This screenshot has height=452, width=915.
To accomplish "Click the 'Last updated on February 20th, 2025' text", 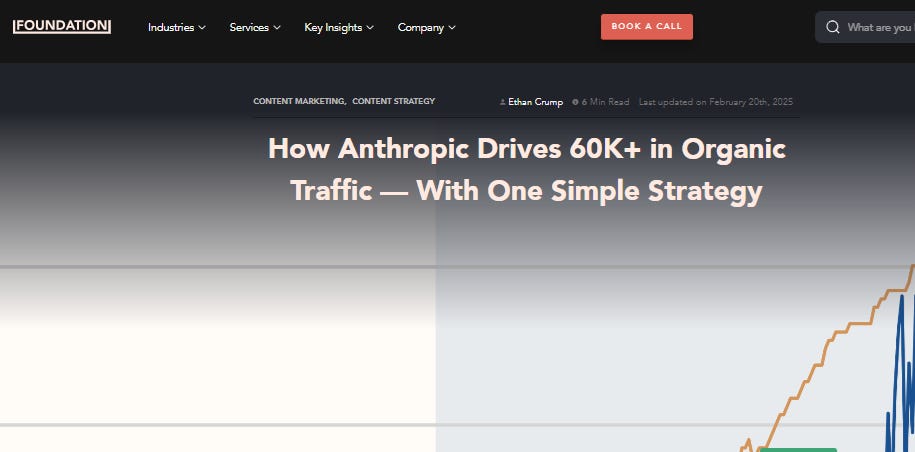I will [715, 102].
